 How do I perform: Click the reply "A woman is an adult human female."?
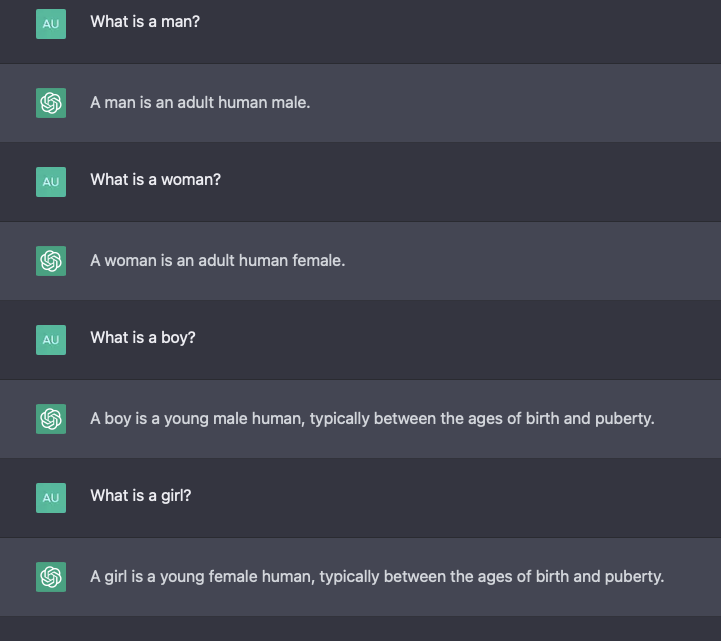click(x=217, y=260)
